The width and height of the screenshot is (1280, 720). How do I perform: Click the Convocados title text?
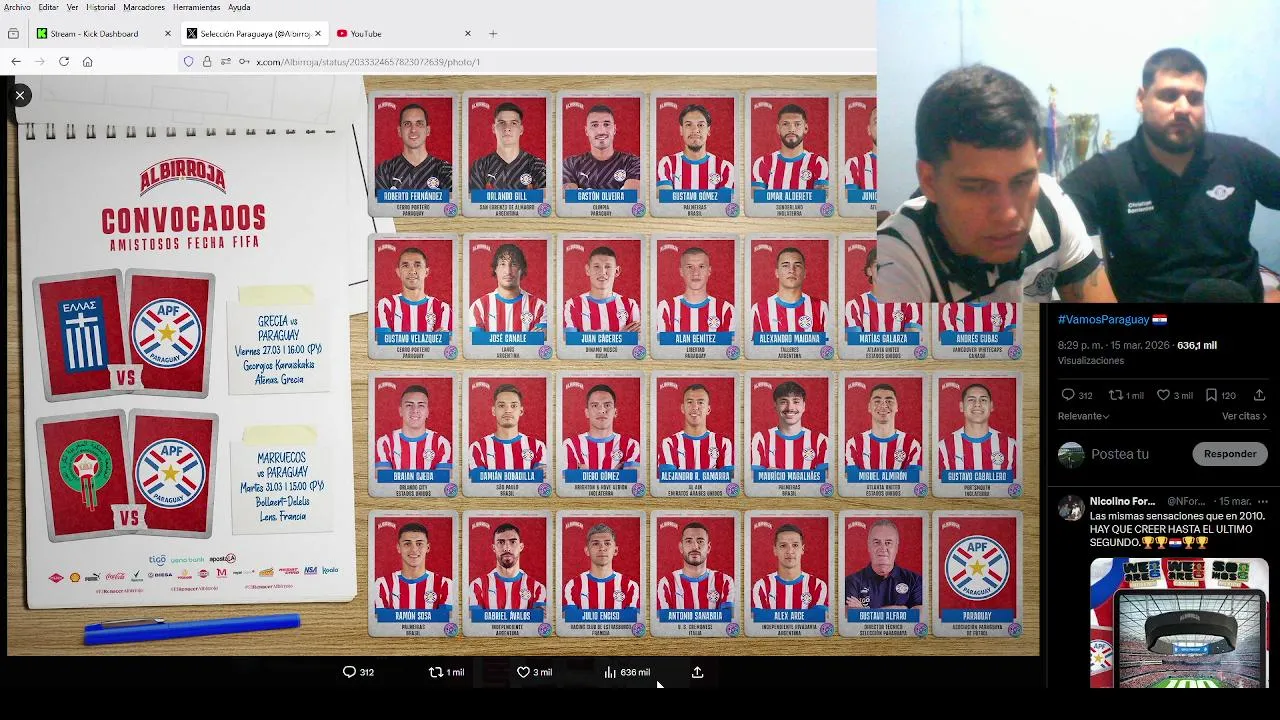[x=184, y=220]
